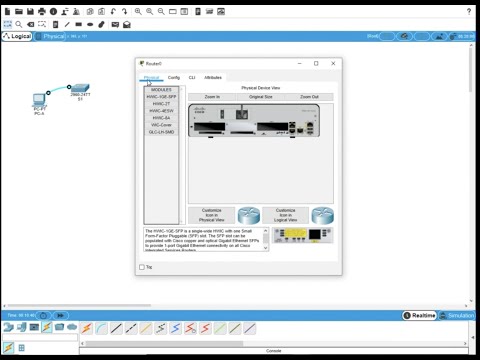Click the power cycle devices button
480x360 pixels.
(x=44, y=315)
